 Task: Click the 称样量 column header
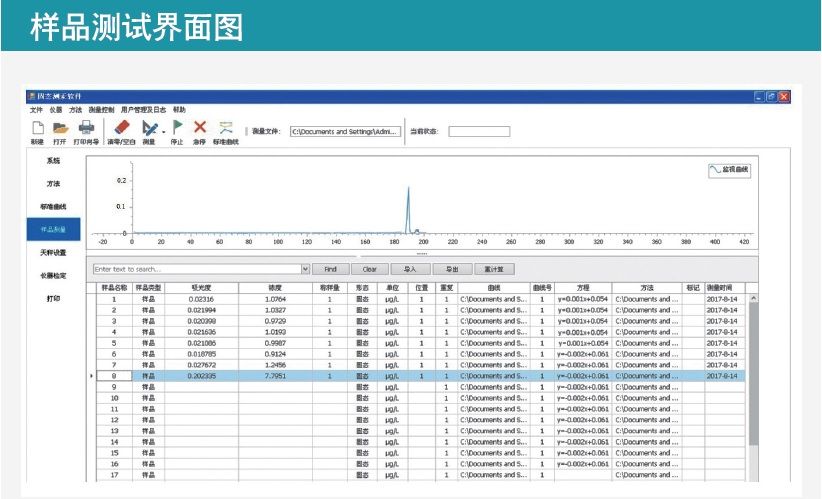point(330,288)
